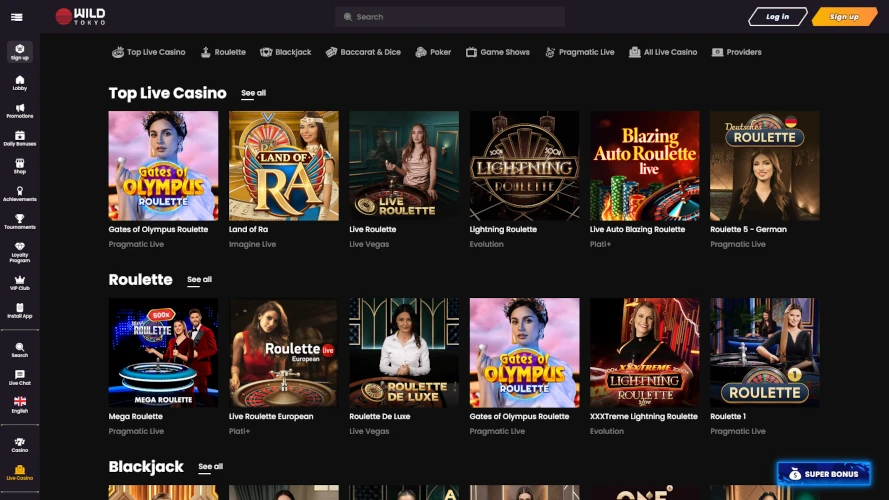Go to Lobby in sidebar
Screen dimensions: 889x500
pyautogui.click(x=20, y=83)
